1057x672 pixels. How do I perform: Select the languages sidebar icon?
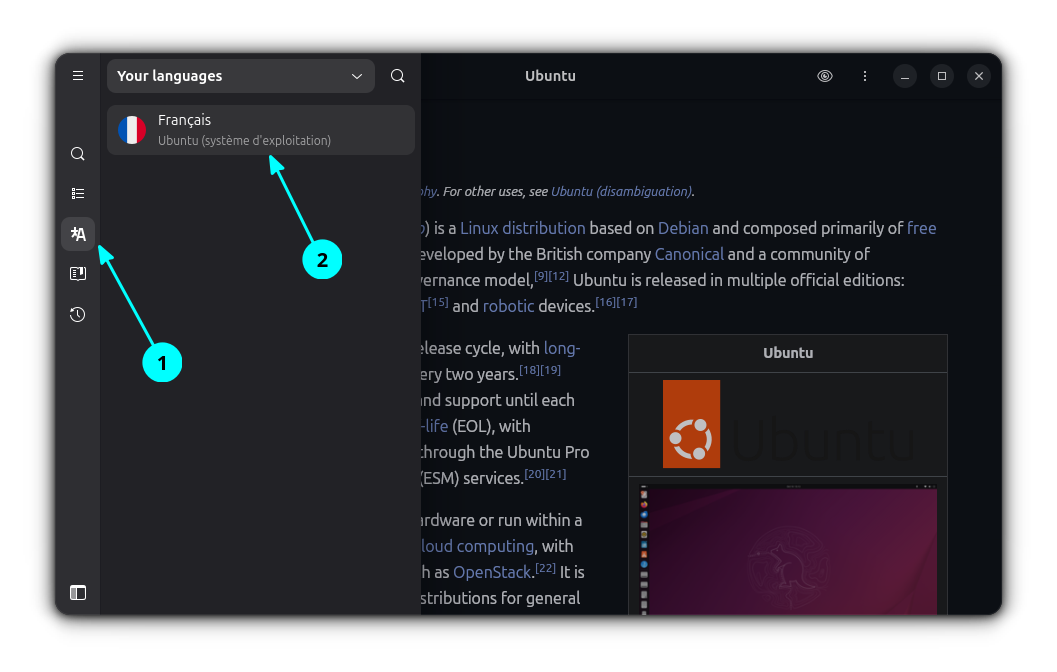coord(78,234)
